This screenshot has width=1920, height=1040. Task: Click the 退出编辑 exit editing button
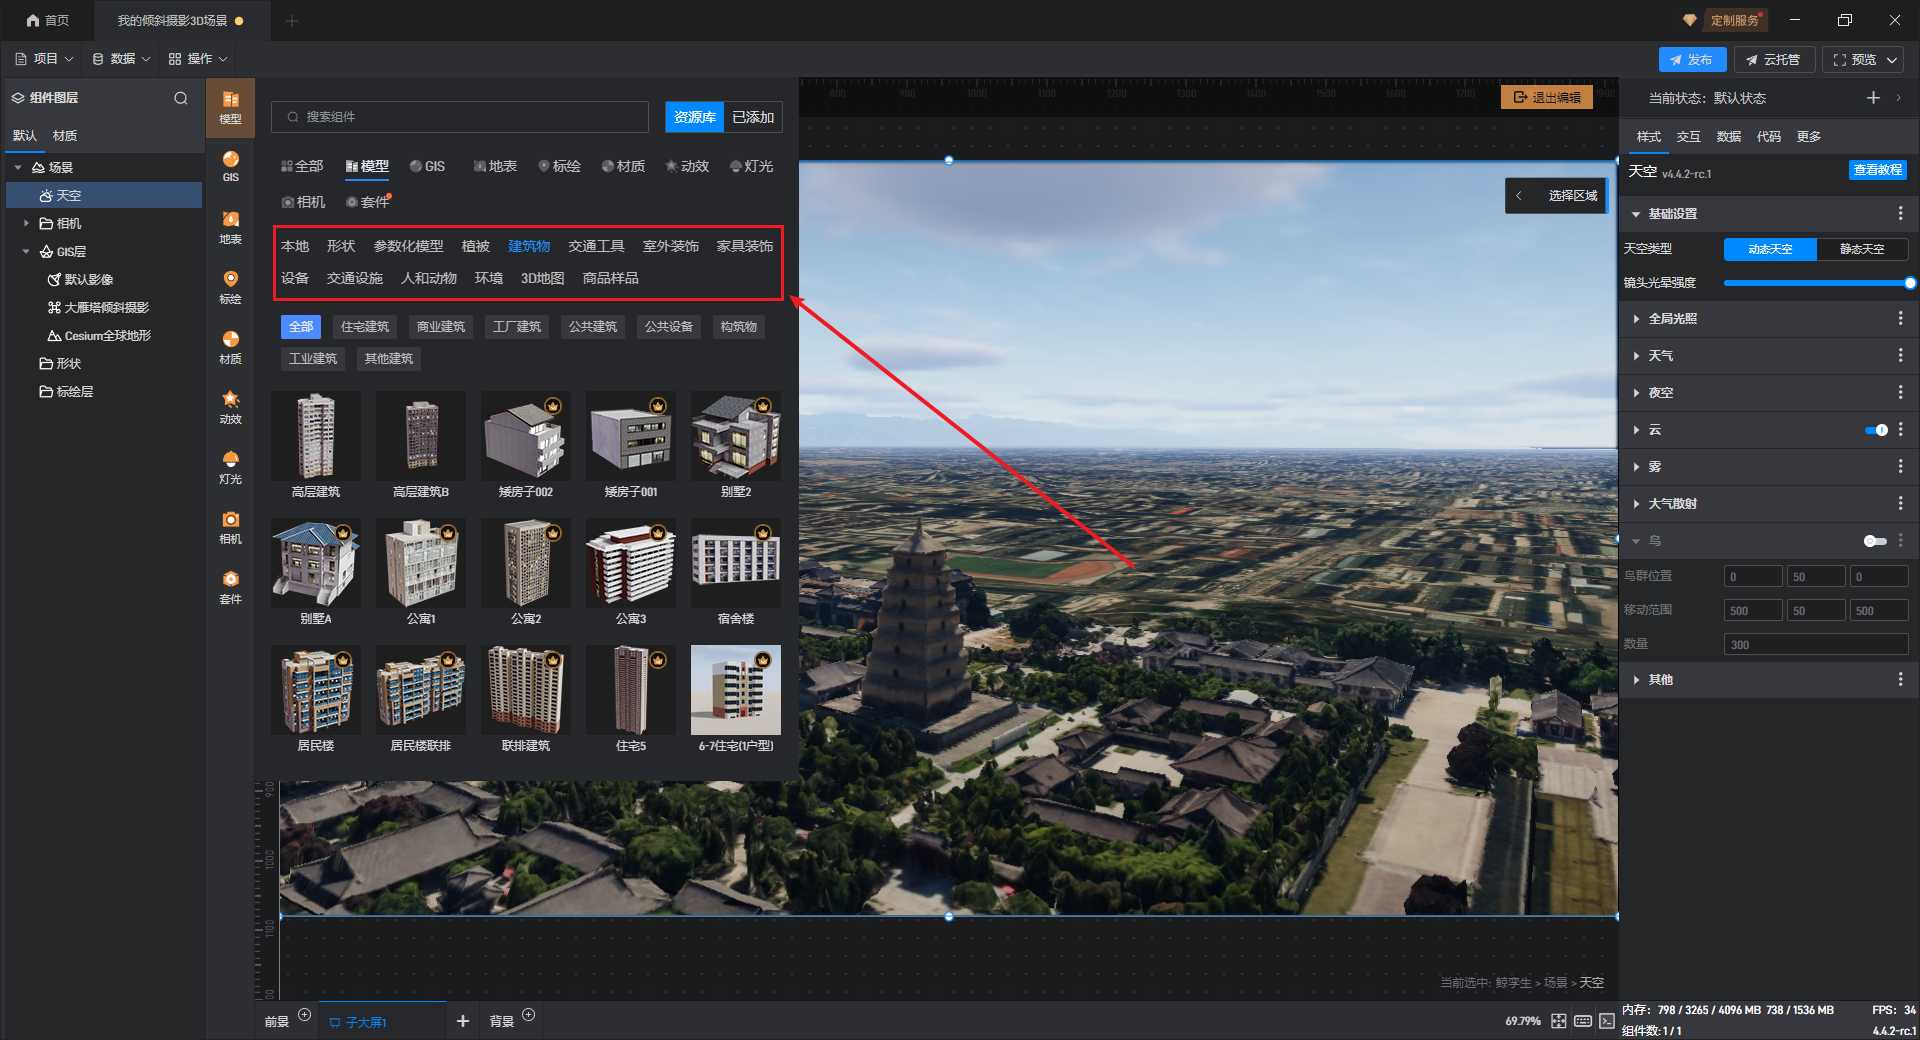point(1547,97)
